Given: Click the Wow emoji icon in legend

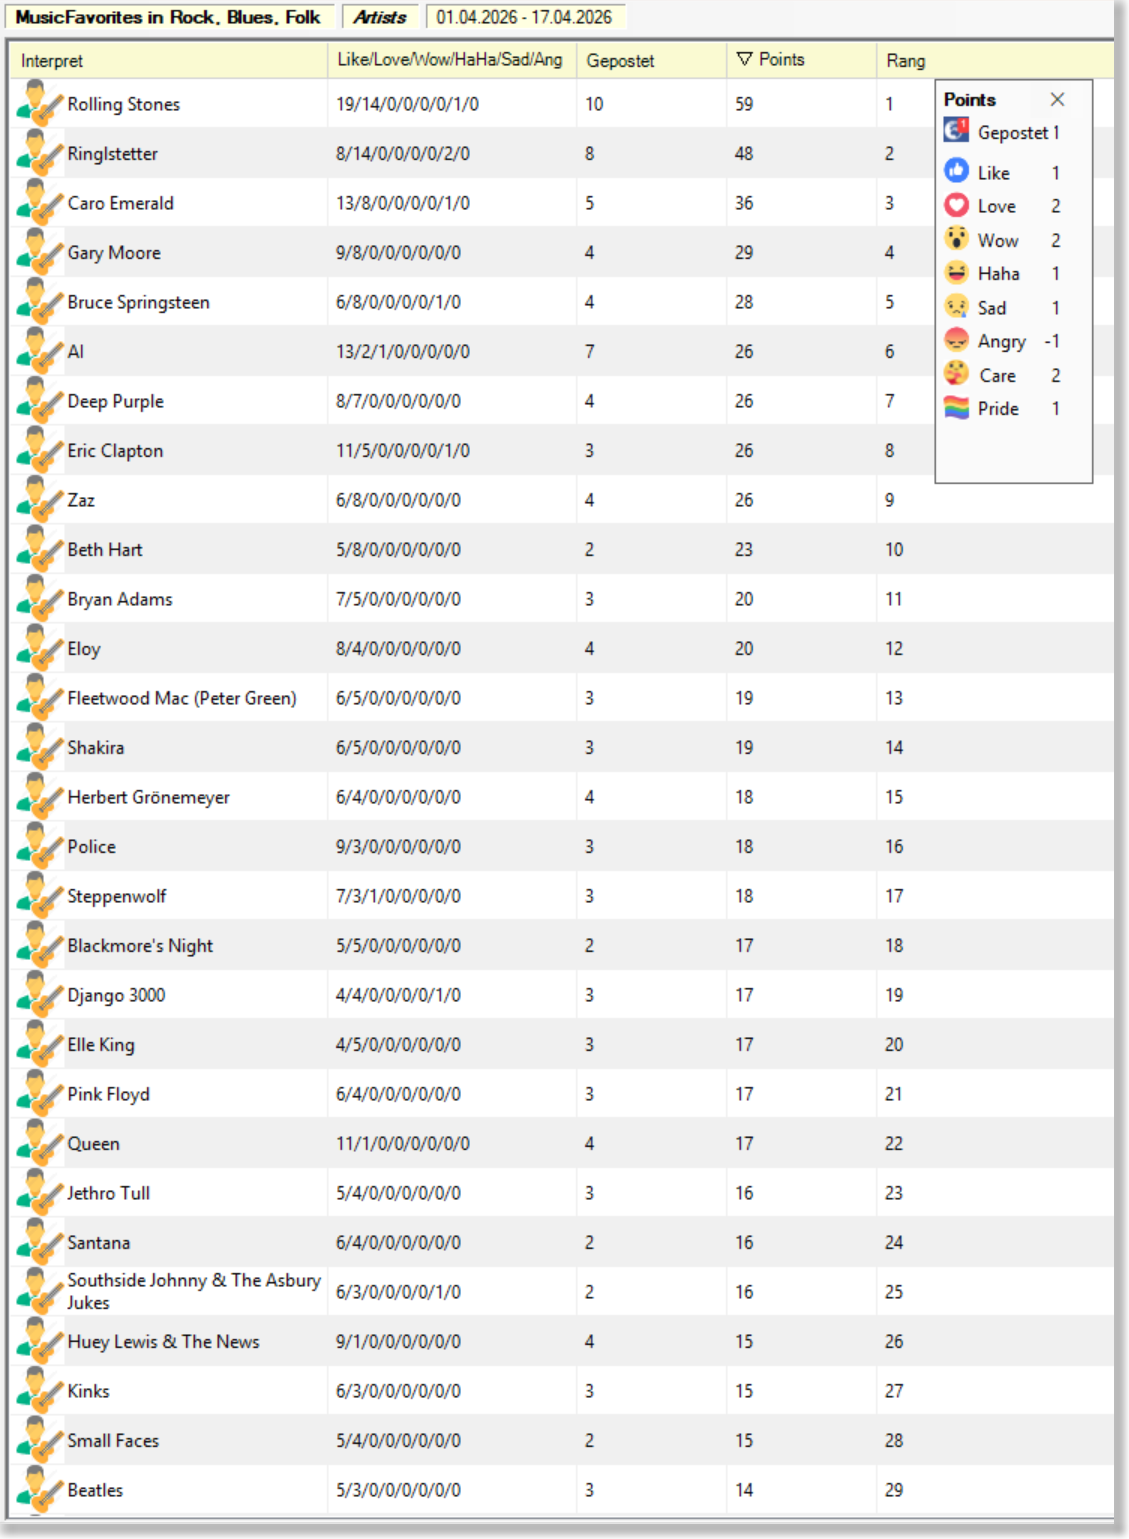Looking at the screenshot, I should point(957,239).
